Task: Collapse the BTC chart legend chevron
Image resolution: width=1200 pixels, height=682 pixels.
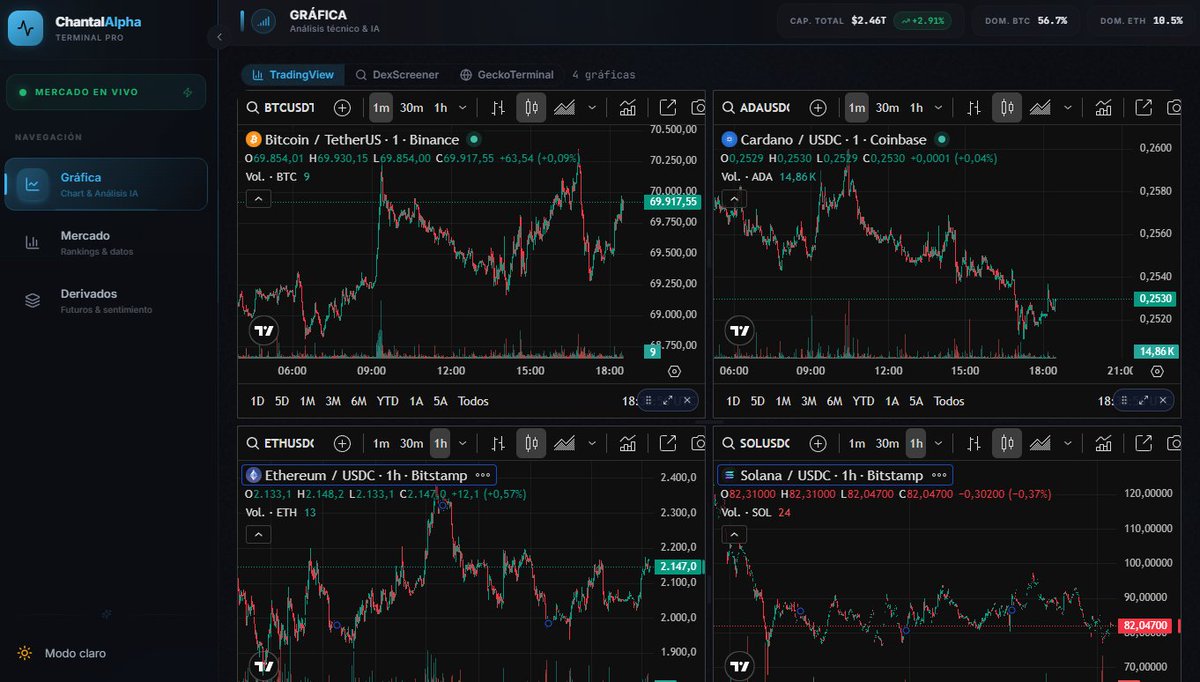Action: [x=258, y=199]
